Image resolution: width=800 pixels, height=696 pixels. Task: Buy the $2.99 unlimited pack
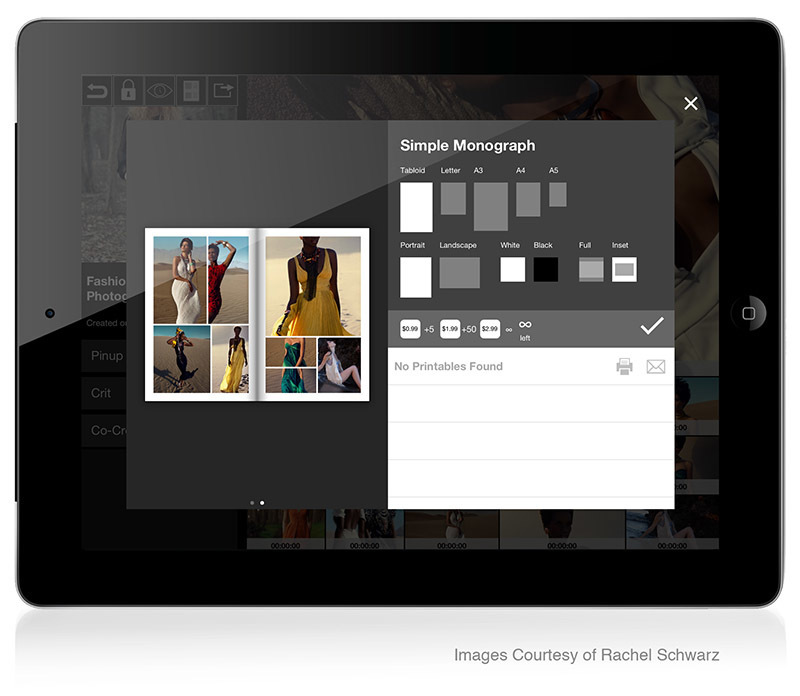pos(490,328)
